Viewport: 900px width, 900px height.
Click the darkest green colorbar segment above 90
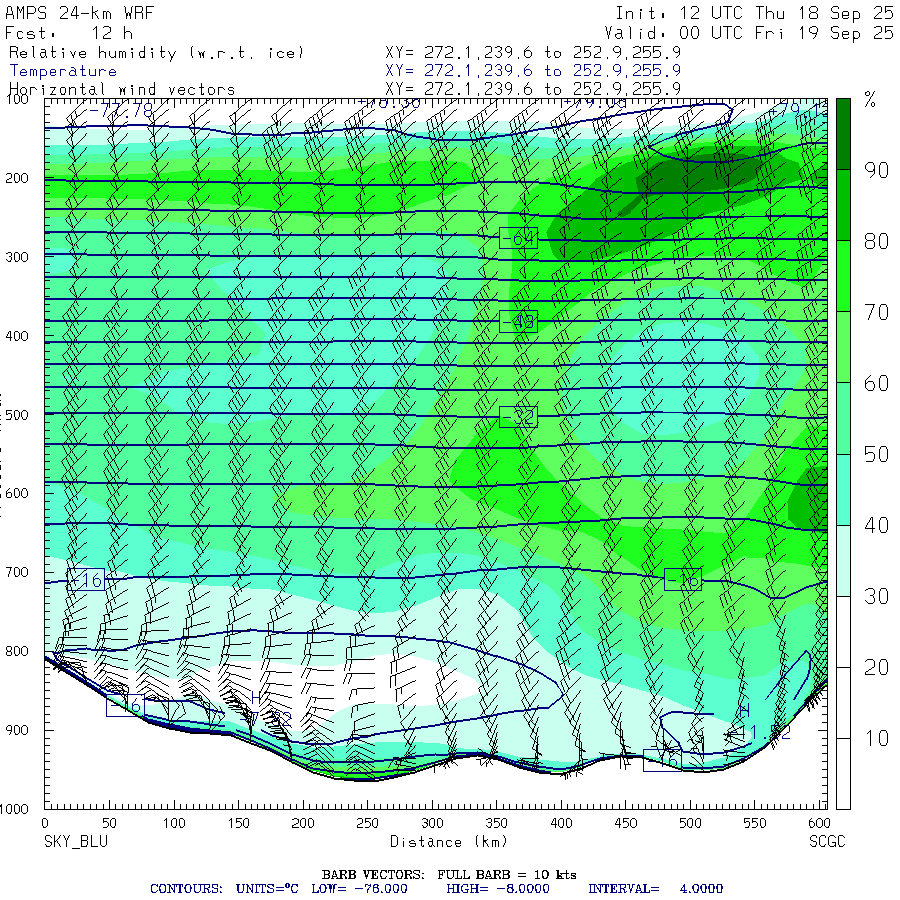(843, 134)
